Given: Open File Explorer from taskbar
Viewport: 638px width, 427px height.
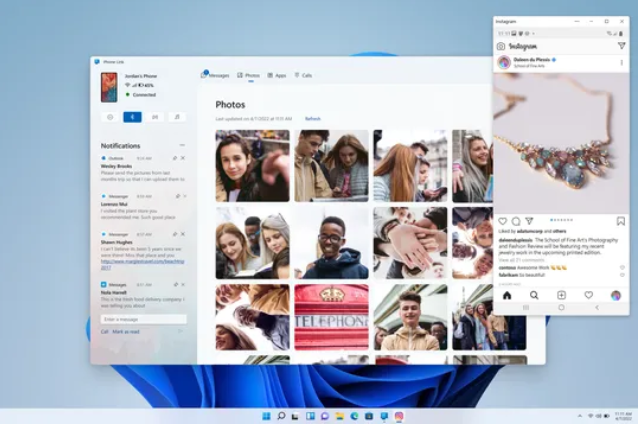Looking at the screenshot, I should [340, 416].
